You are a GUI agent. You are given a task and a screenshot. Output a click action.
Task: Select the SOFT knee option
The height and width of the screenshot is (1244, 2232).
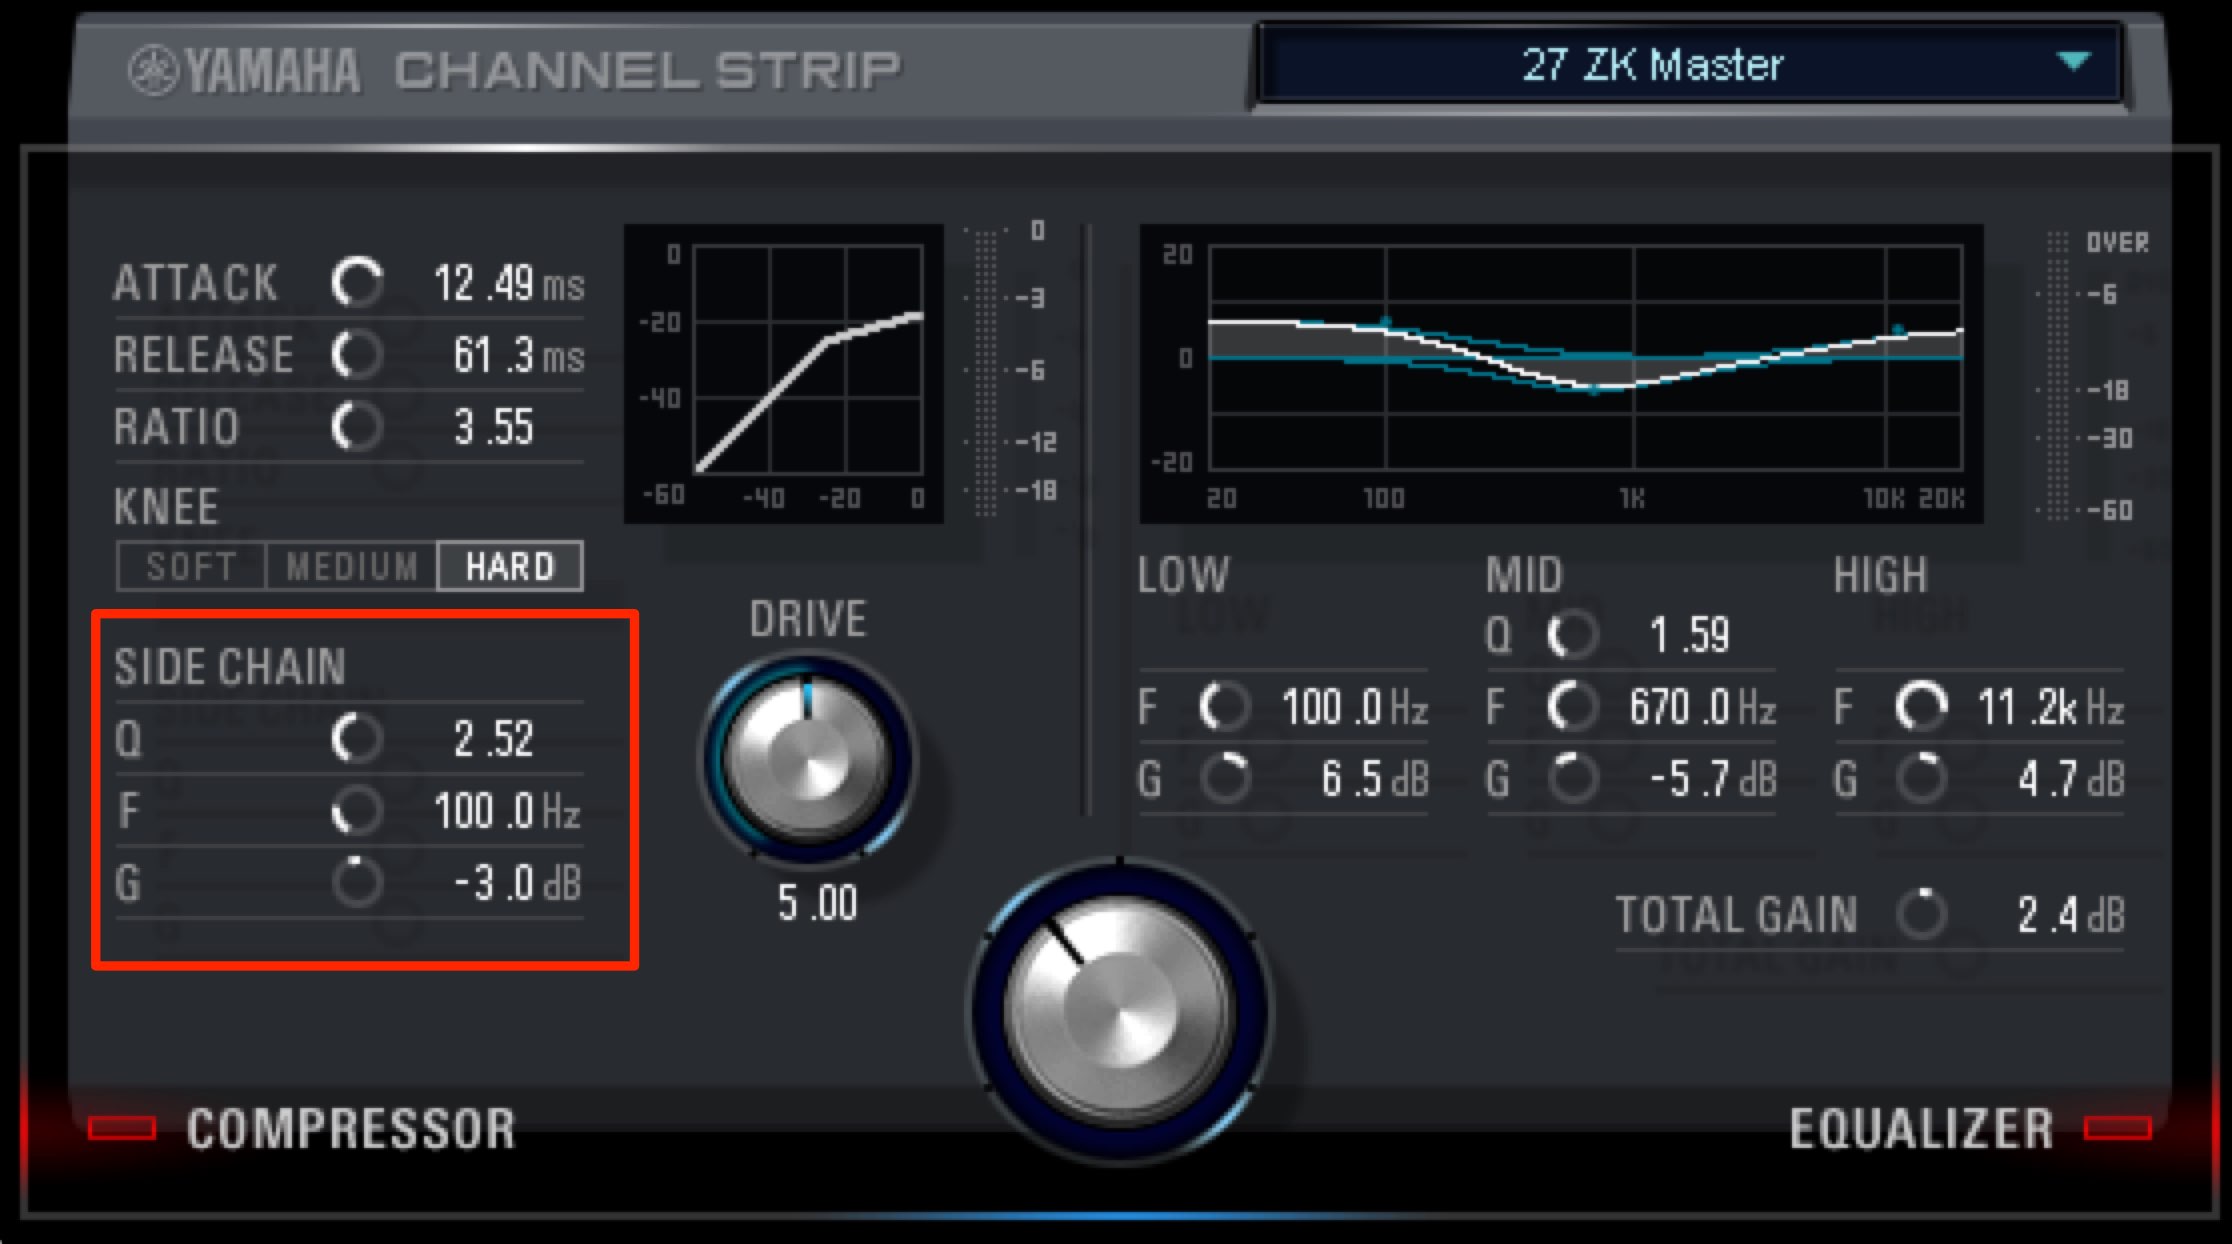[192, 567]
